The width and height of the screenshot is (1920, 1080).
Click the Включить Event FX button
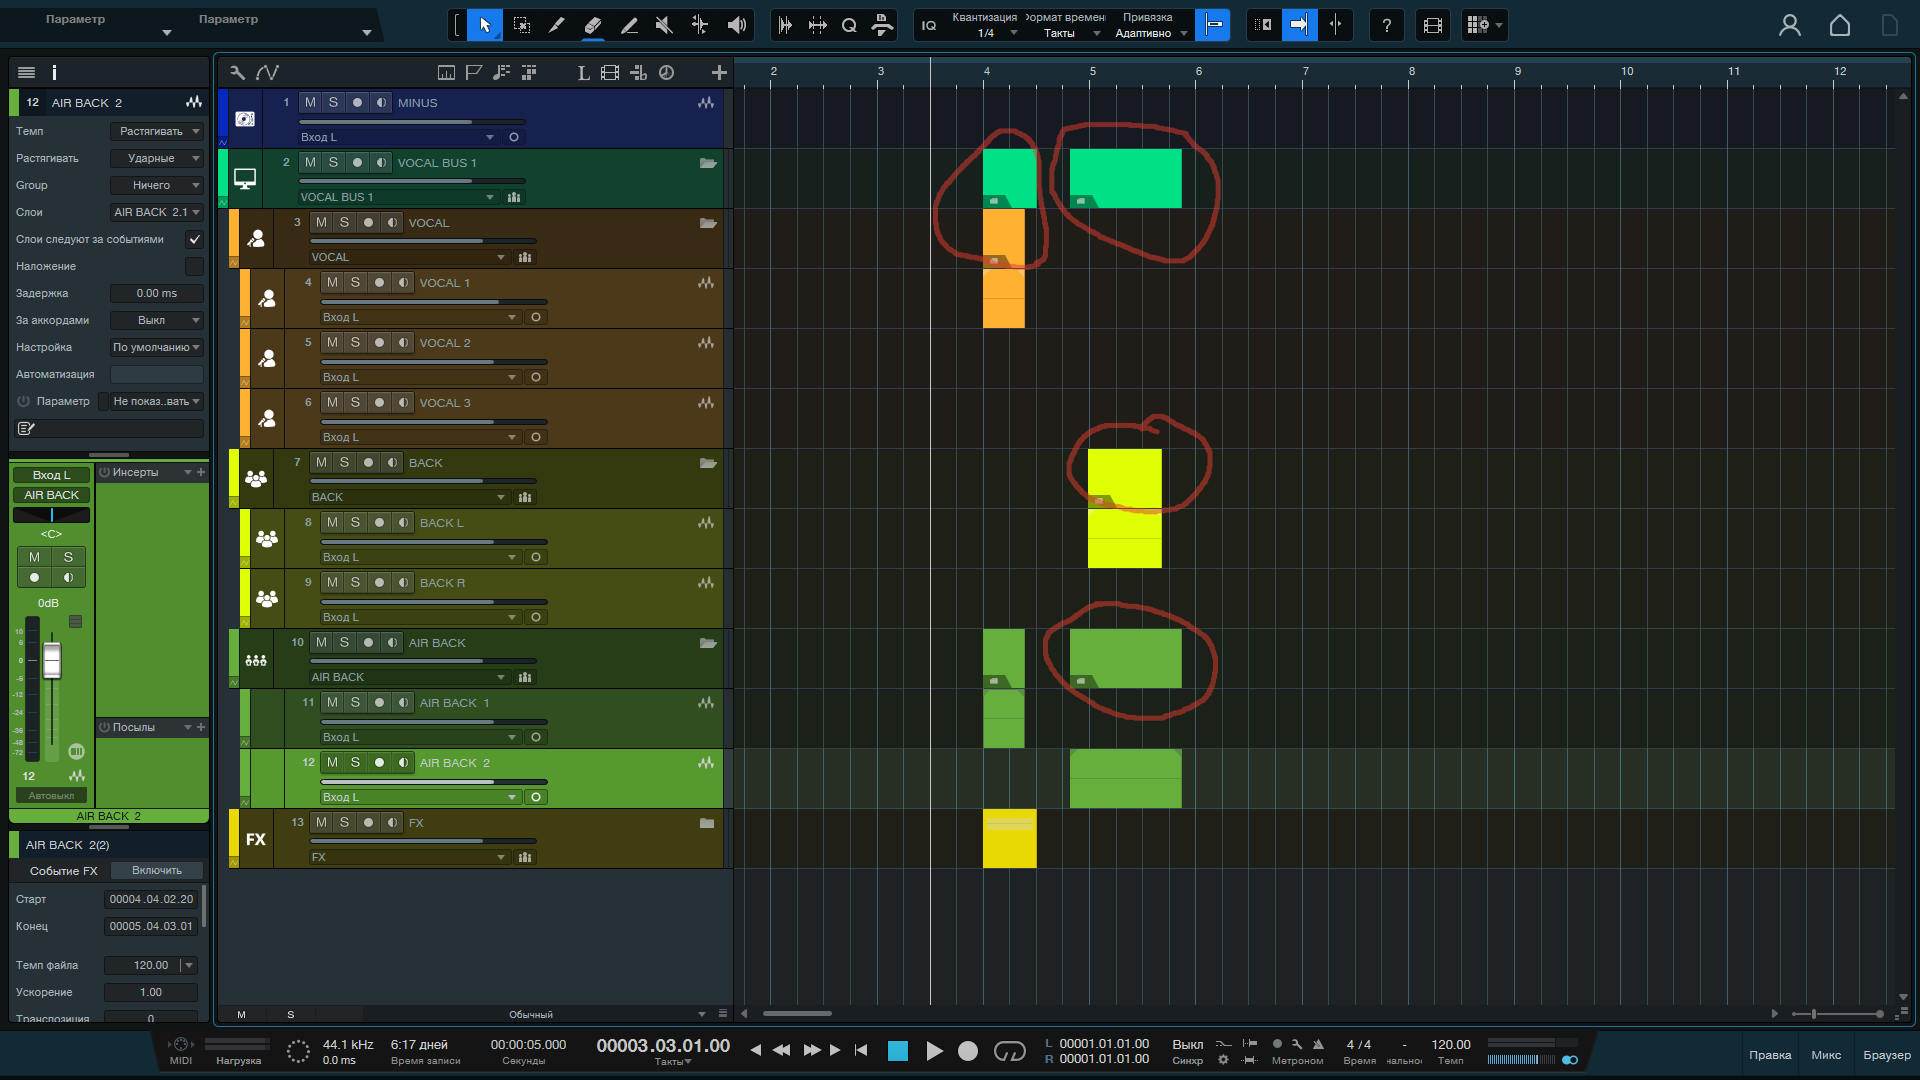[x=157, y=871]
